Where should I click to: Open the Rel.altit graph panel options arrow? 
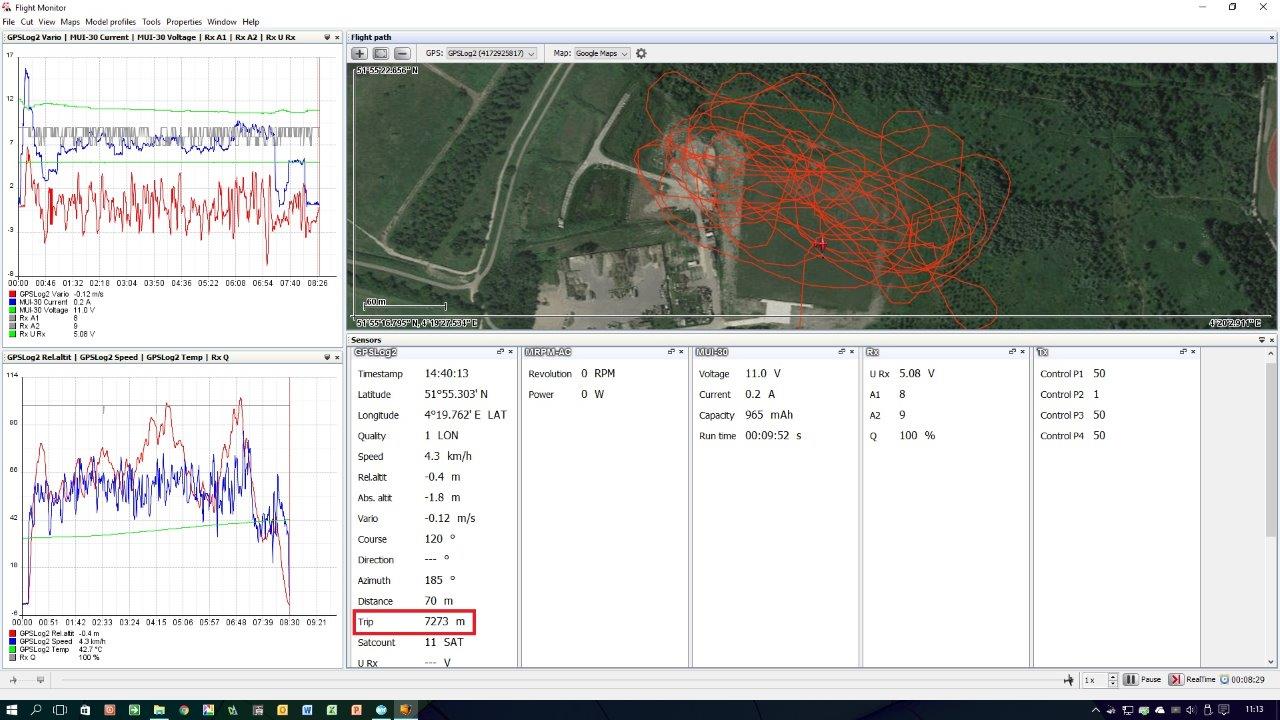326,357
